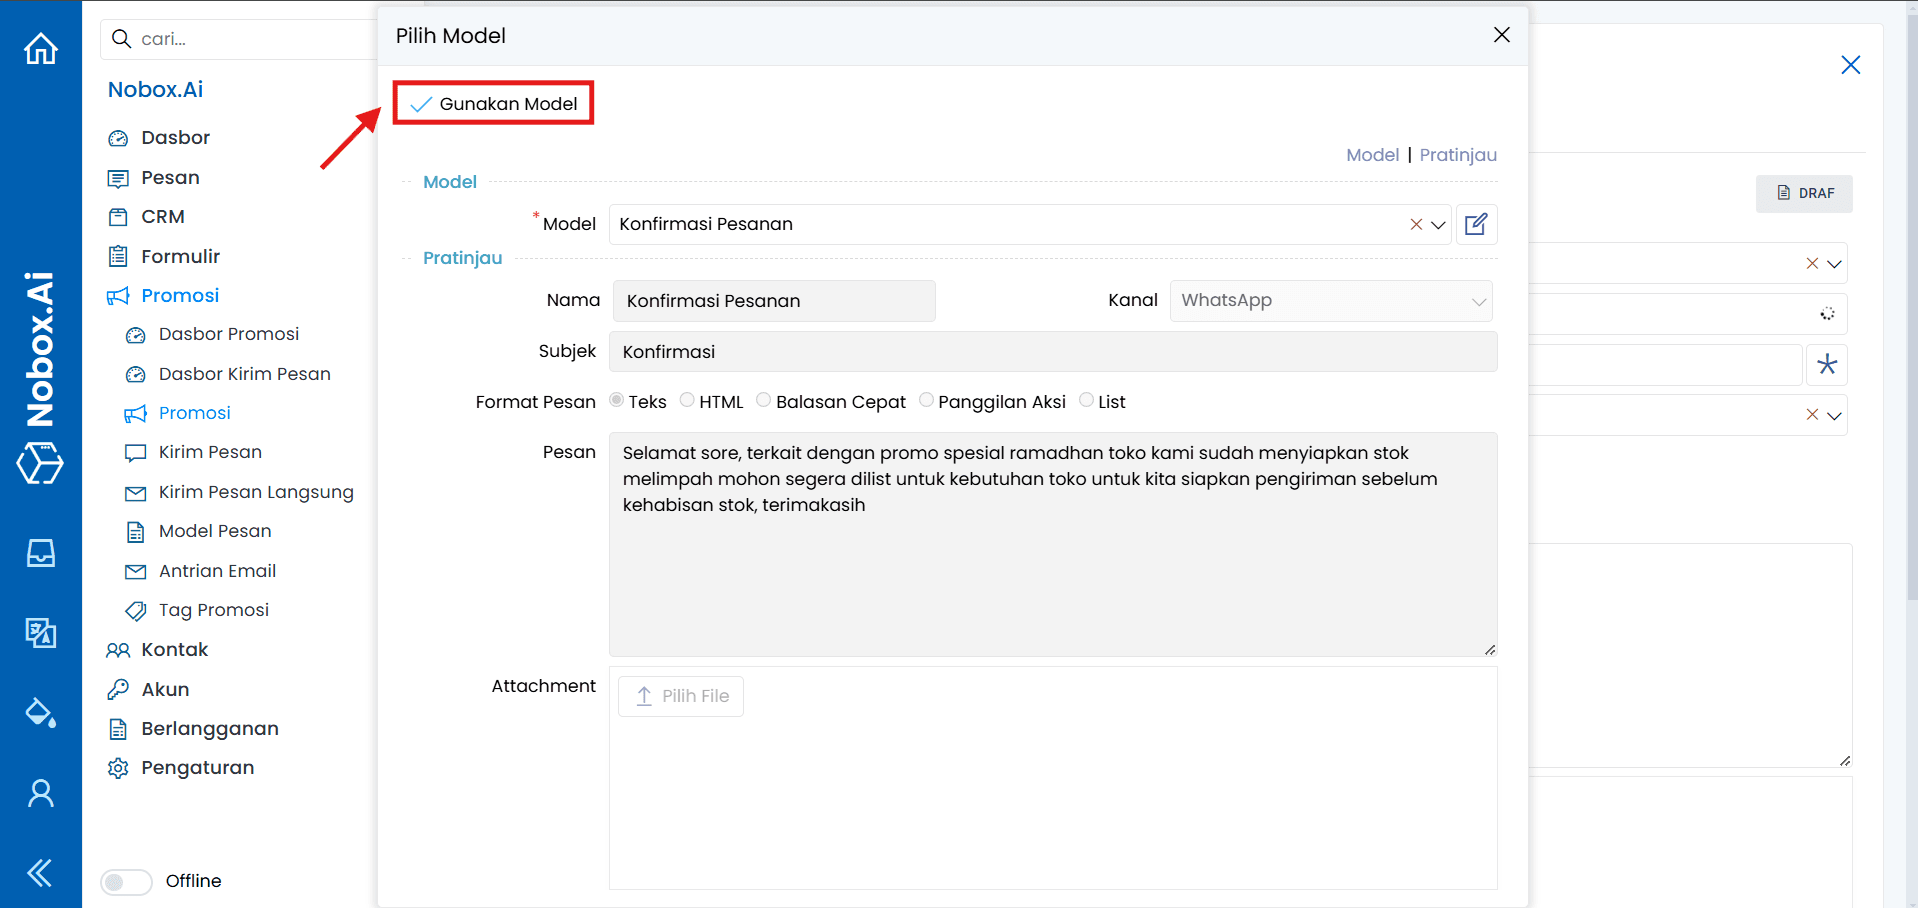
Task: Switch to the Pratinjau tab
Action: [1457, 155]
